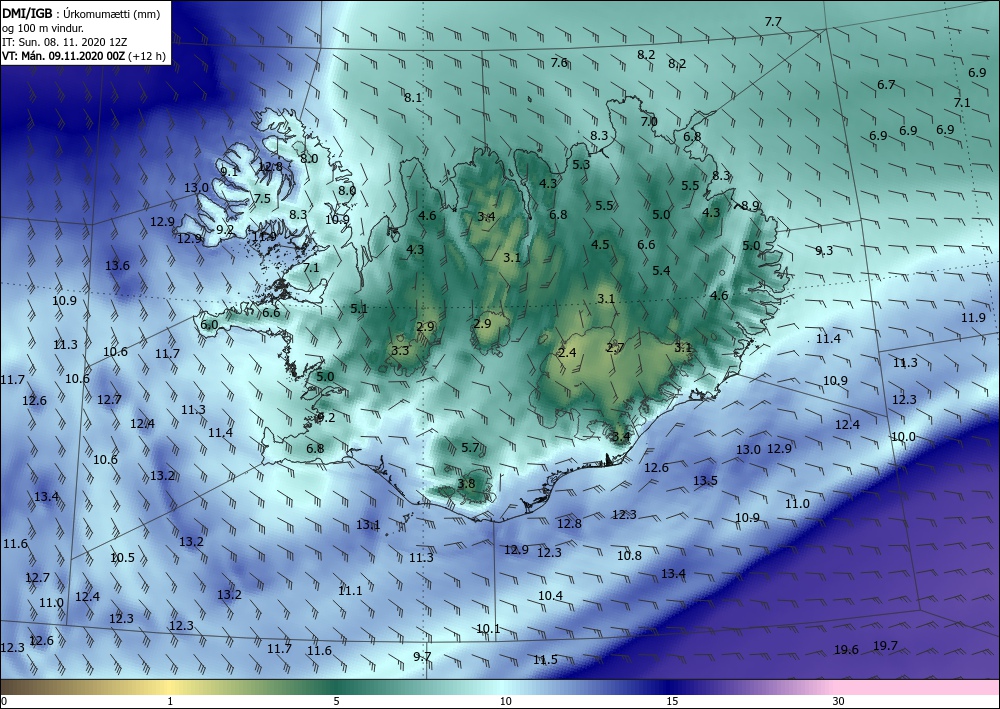This screenshot has height=709, width=1000.
Task: Click the value 3.3 over the western glacier
Action: pos(400,350)
